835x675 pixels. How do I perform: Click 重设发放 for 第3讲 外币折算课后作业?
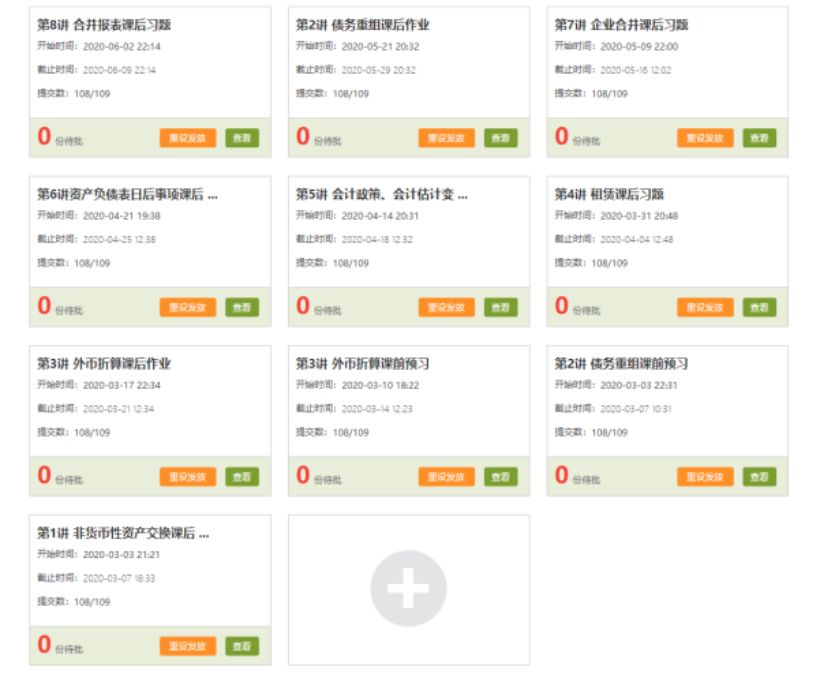(x=187, y=477)
